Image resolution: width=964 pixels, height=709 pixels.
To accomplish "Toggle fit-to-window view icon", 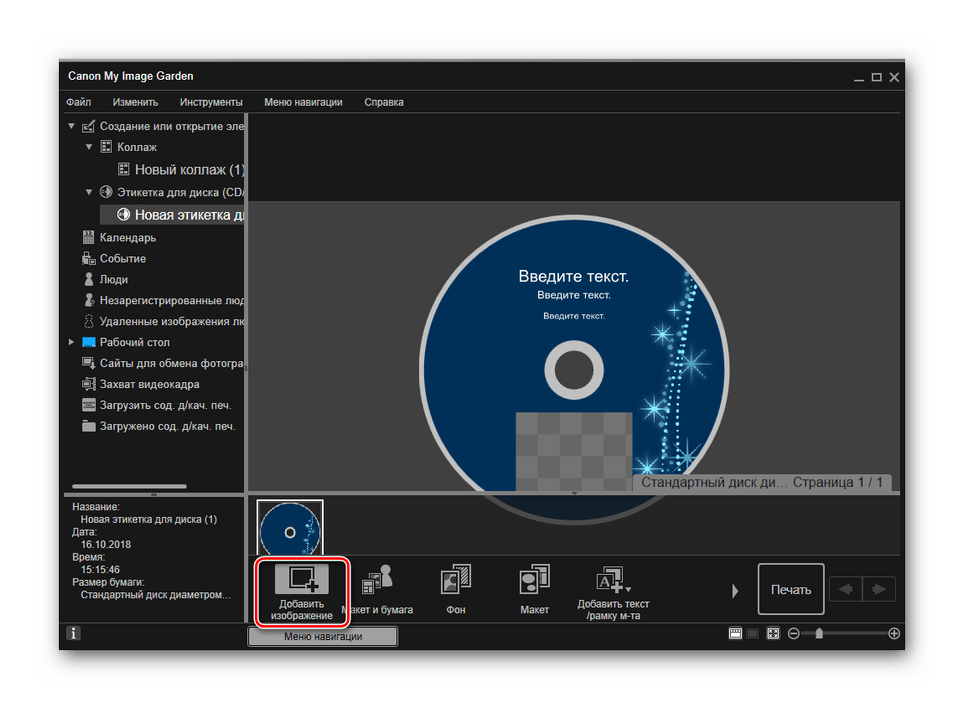I will click(x=773, y=634).
